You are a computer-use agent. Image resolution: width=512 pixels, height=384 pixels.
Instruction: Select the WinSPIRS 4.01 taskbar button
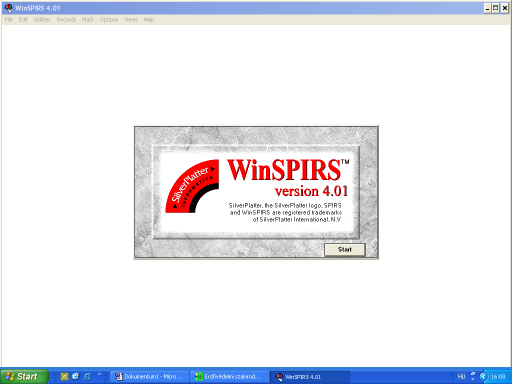pyautogui.click(x=309, y=377)
